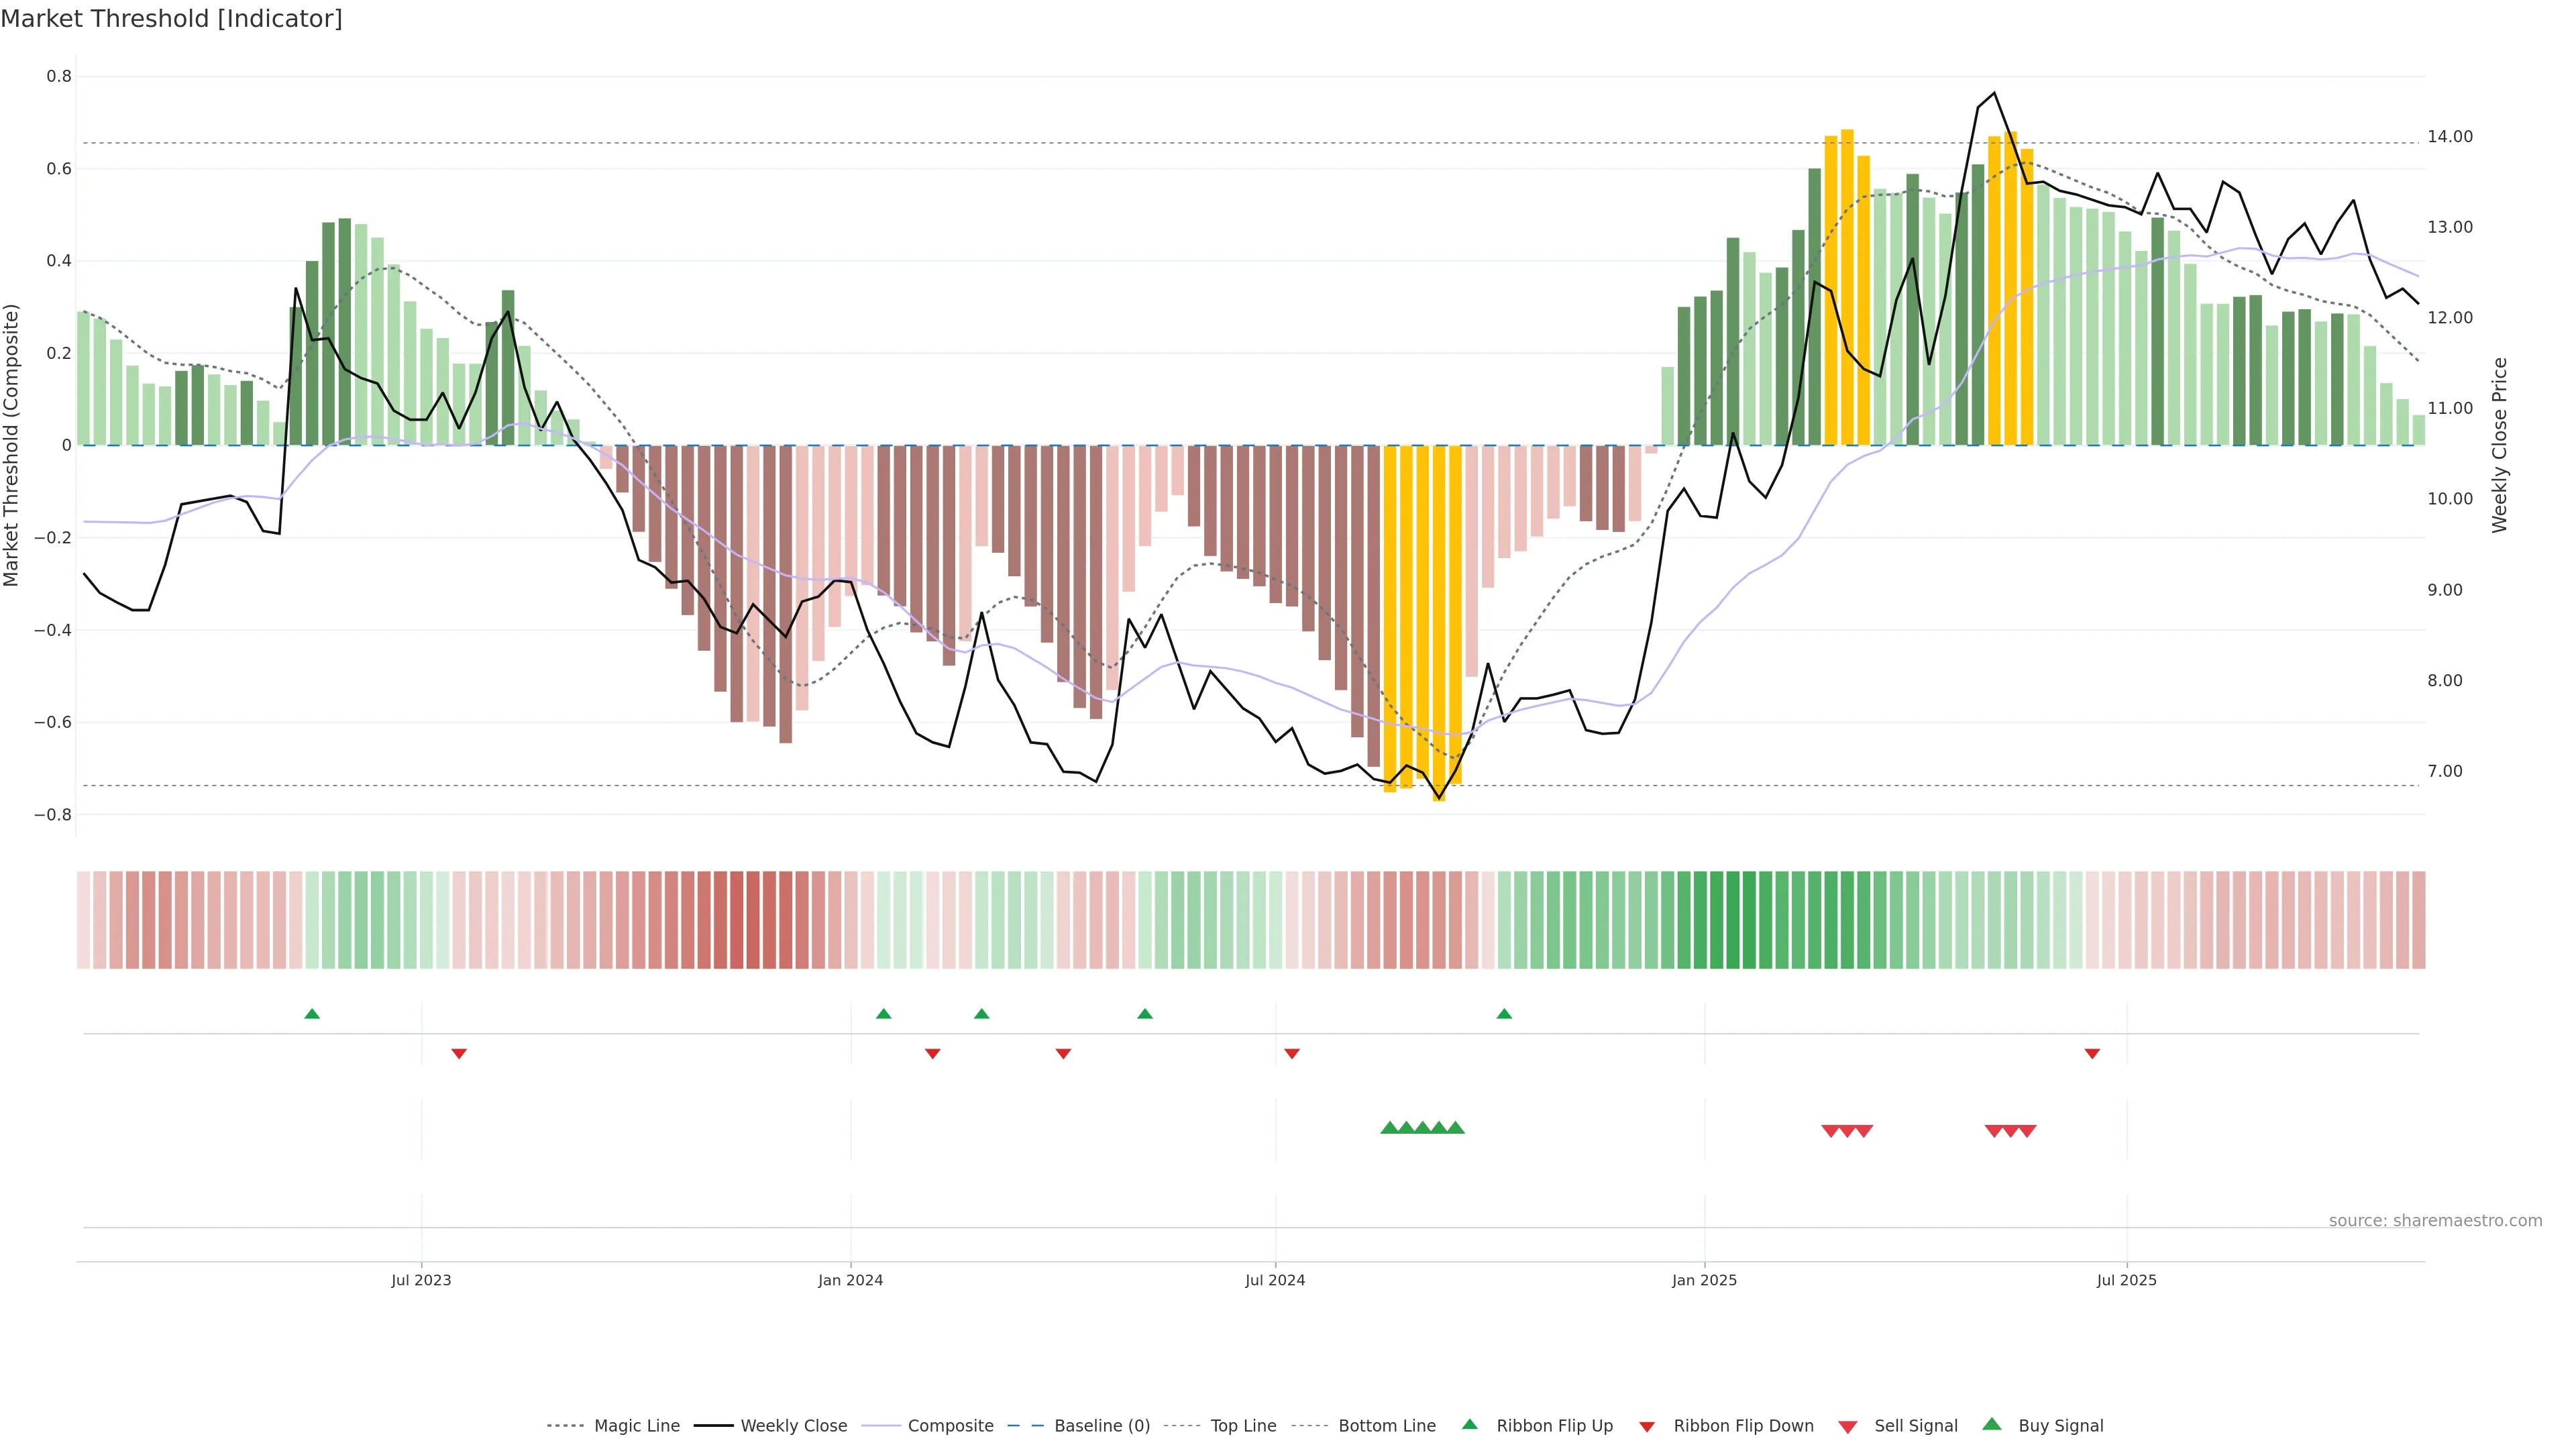Click the source sharemaestro.com text
Screen dimensions: 2576x1449
point(2435,1220)
